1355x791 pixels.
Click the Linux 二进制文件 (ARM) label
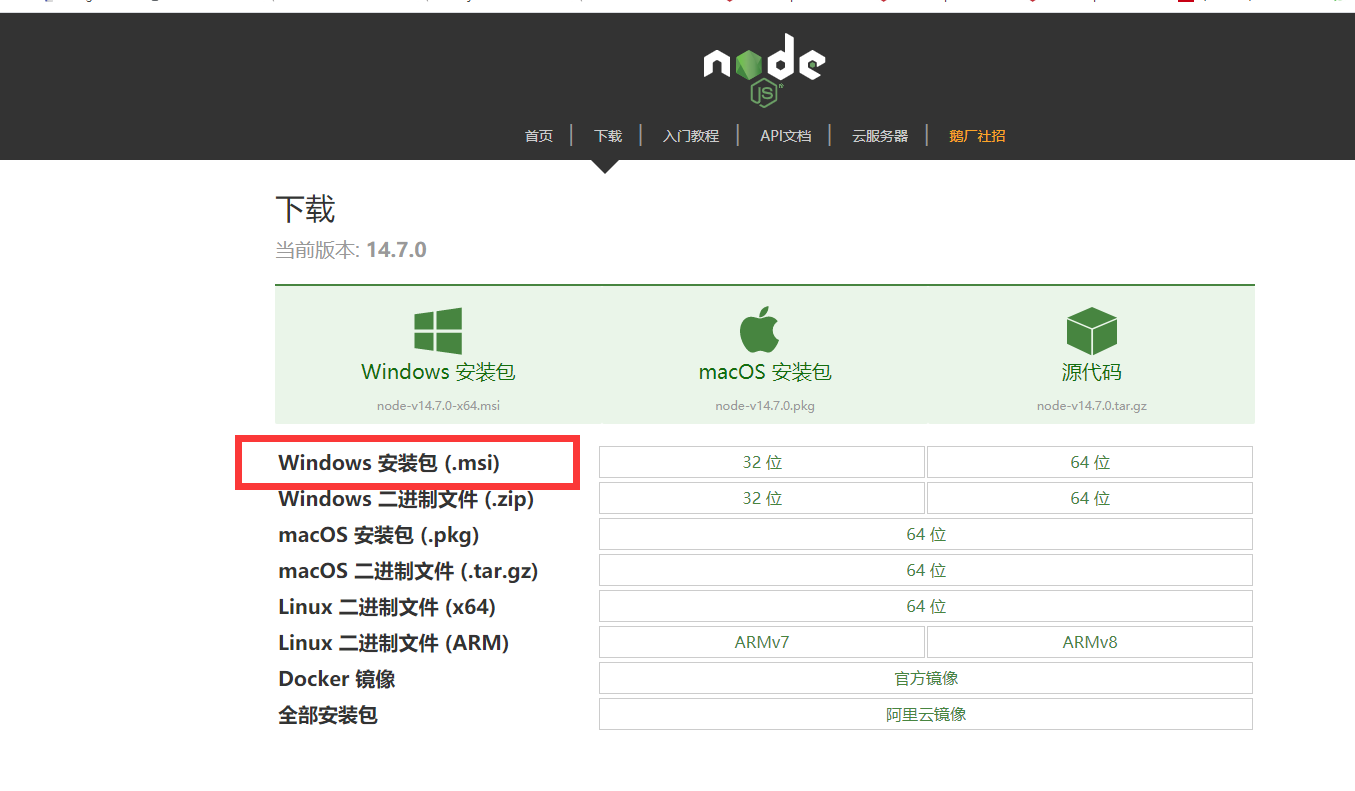point(394,643)
